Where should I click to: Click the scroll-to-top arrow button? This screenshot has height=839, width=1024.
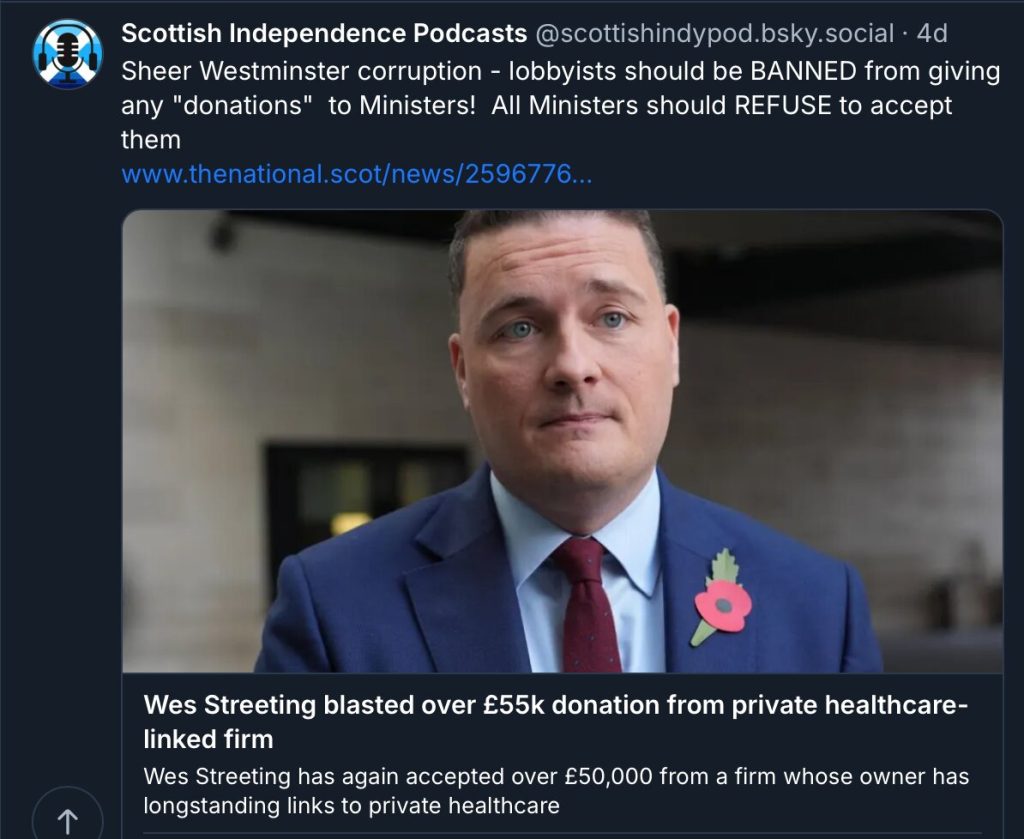[x=68, y=817]
